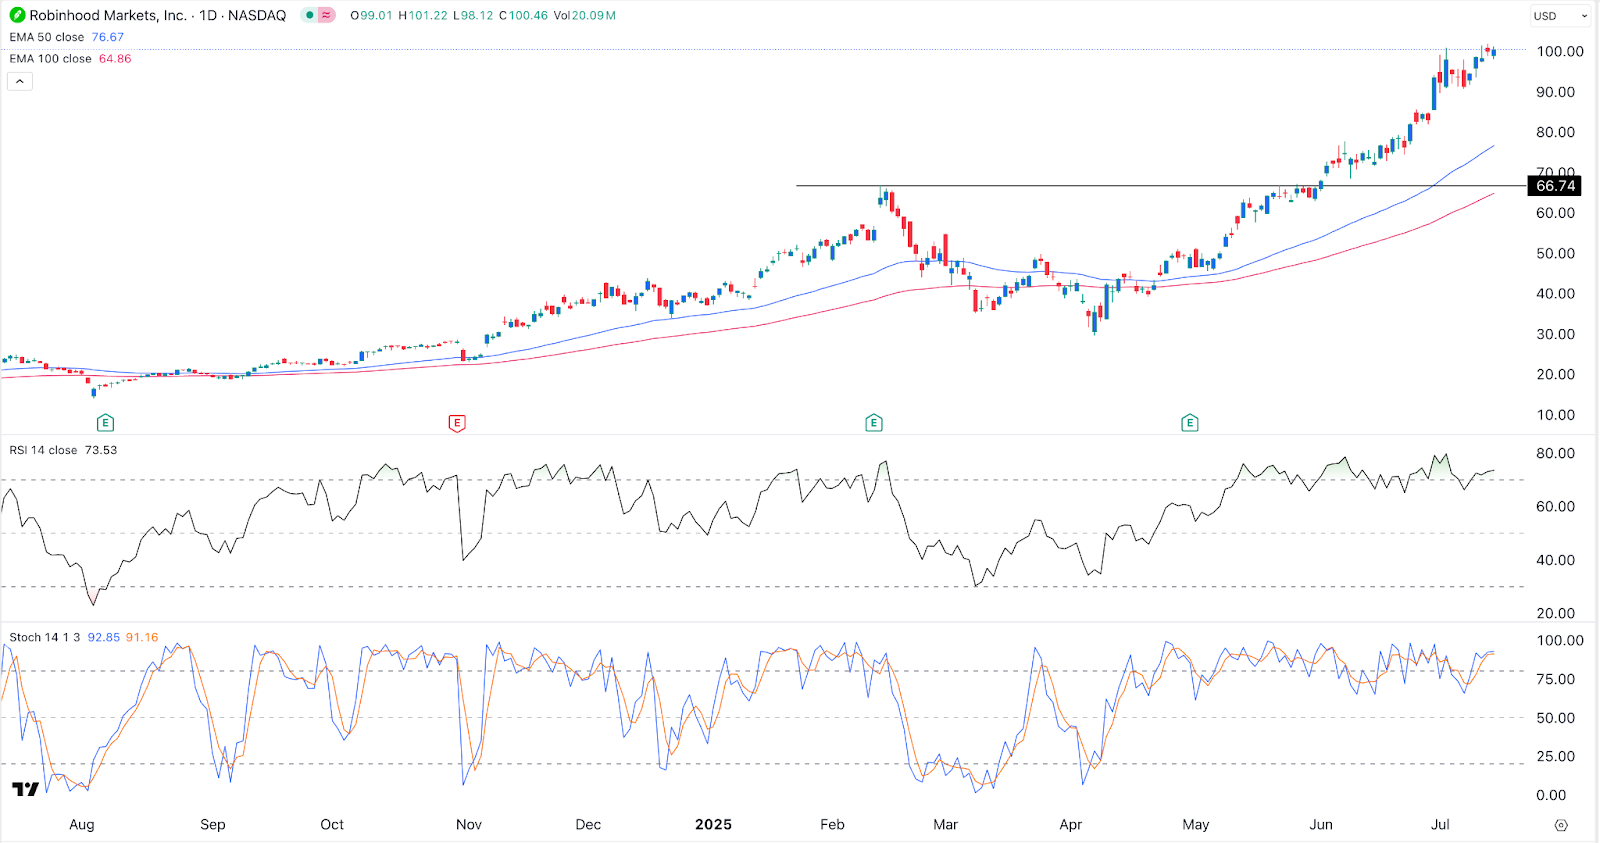This screenshot has height=843, width=1600.
Task: Click the horizontal resistance line on chart
Action: 1160,186
